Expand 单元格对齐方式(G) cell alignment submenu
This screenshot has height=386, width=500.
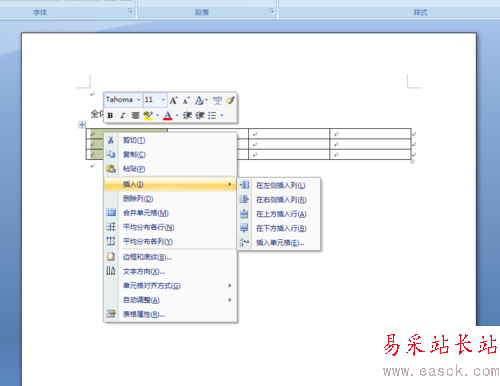click(x=170, y=286)
